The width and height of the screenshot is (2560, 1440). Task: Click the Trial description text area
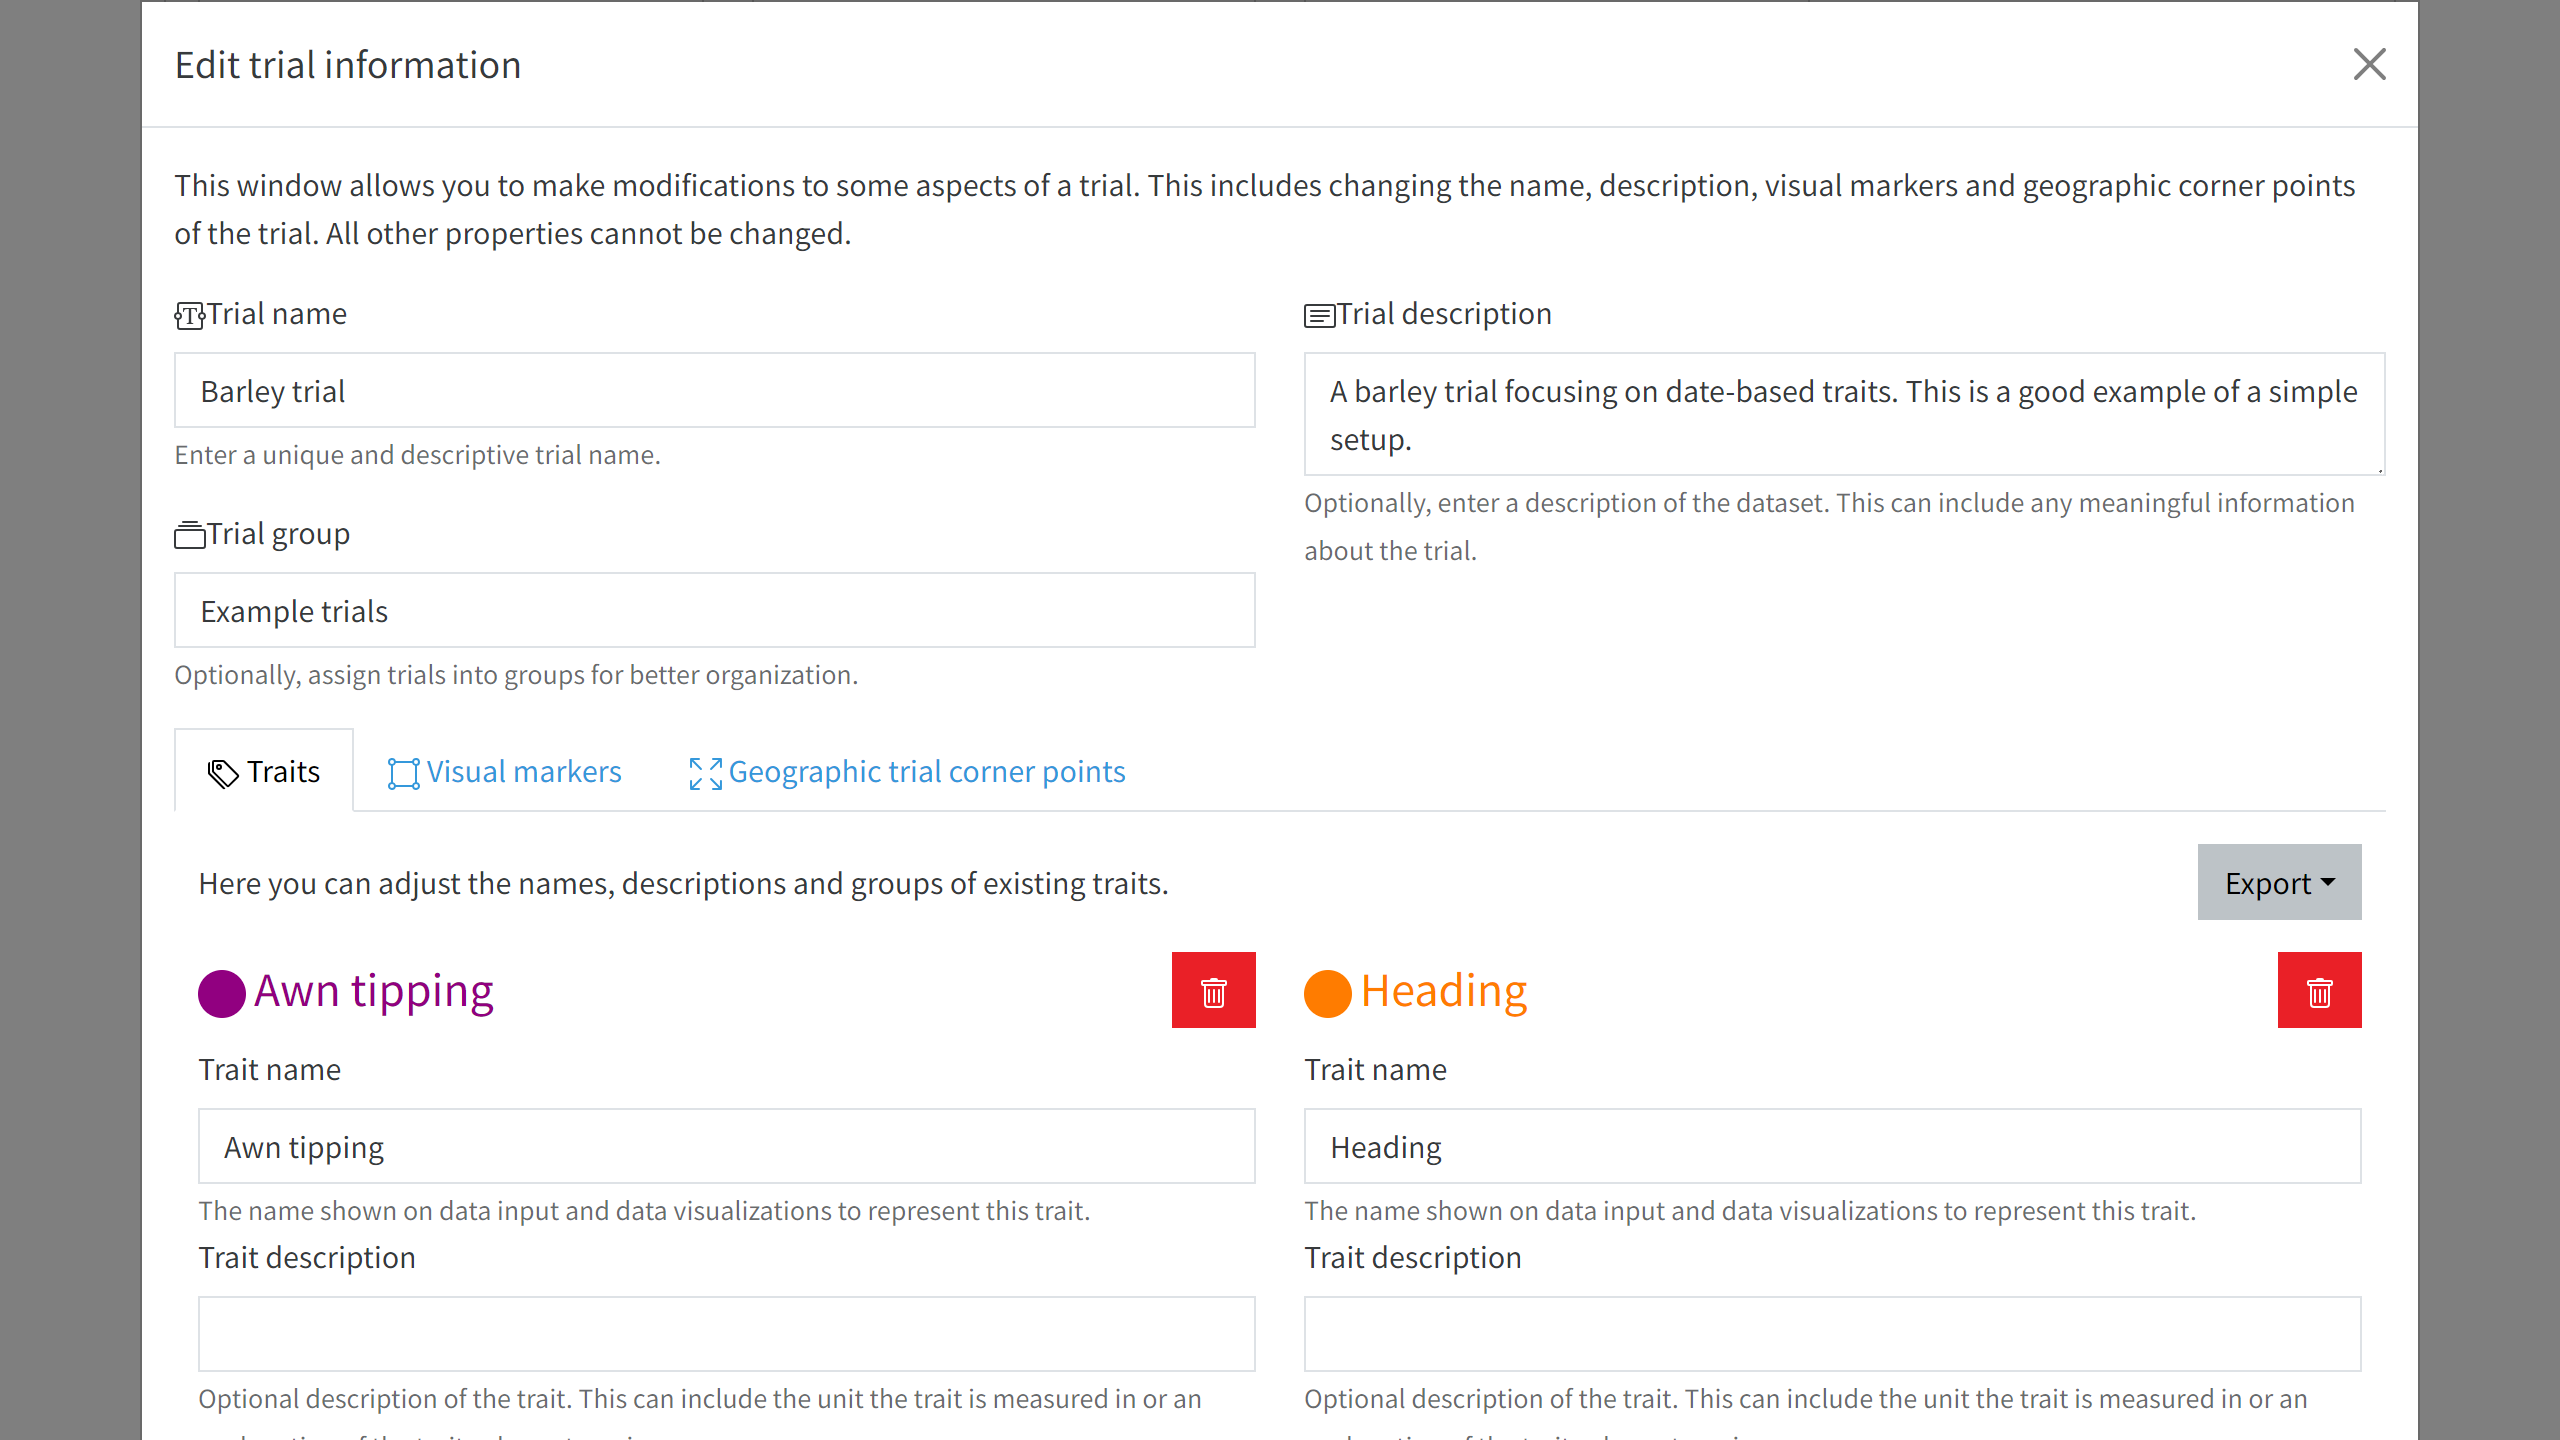tap(1843, 411)
